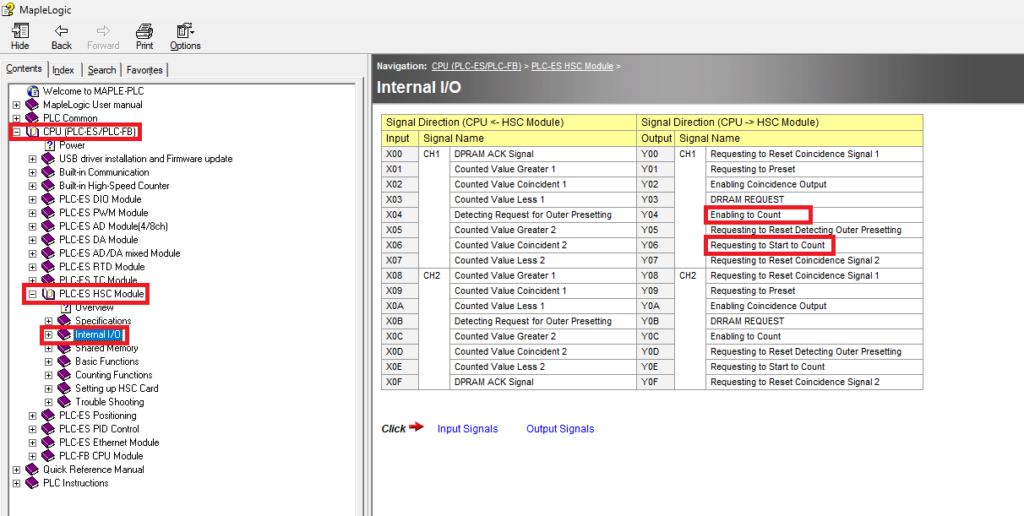Screen dimensions: 1024x516
Task: Collapse the PLC-ES HSC Module node
Action: pos(32,294)
